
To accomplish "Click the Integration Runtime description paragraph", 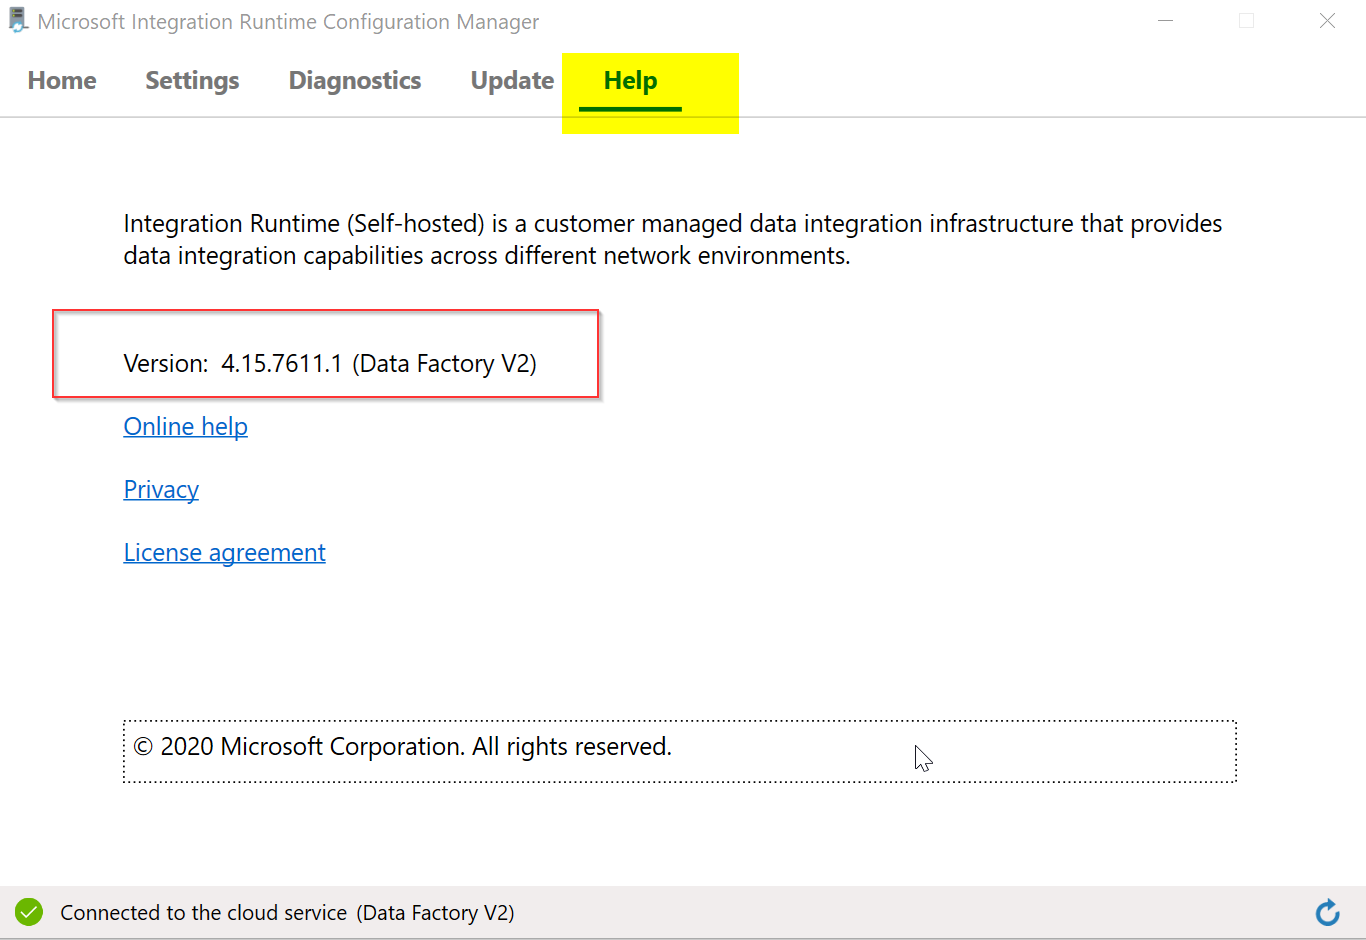I will tap(672, 240).
